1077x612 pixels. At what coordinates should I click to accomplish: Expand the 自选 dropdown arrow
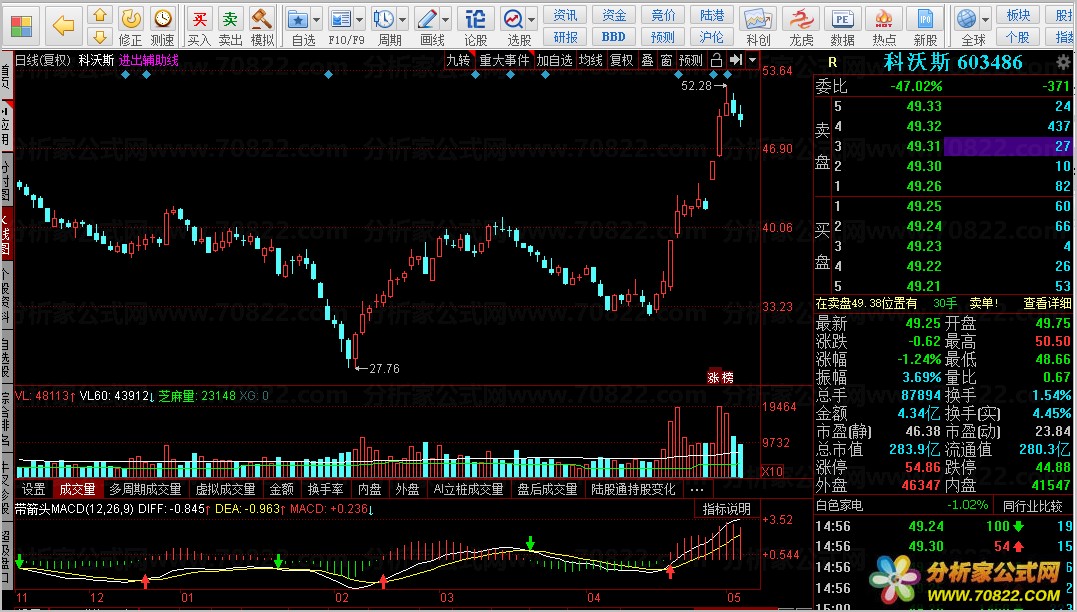316,19
